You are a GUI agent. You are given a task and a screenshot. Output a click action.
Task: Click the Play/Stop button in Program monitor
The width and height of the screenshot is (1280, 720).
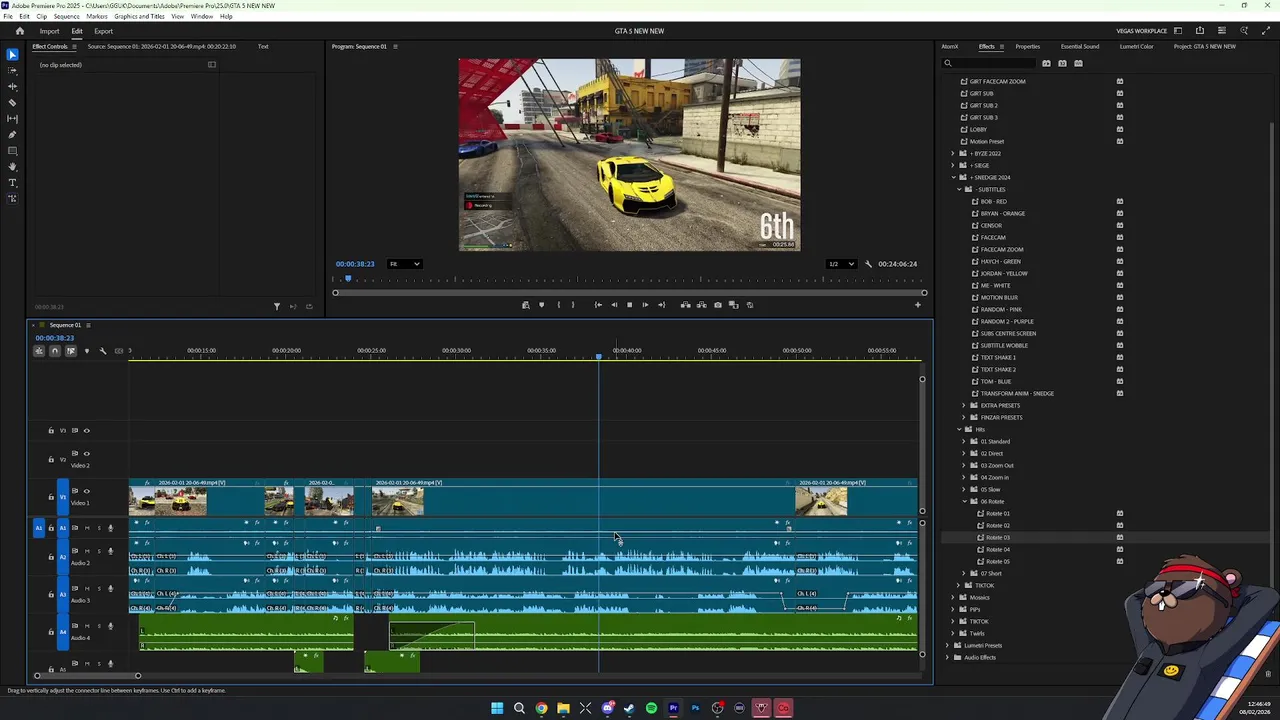[x=629, y=305]
